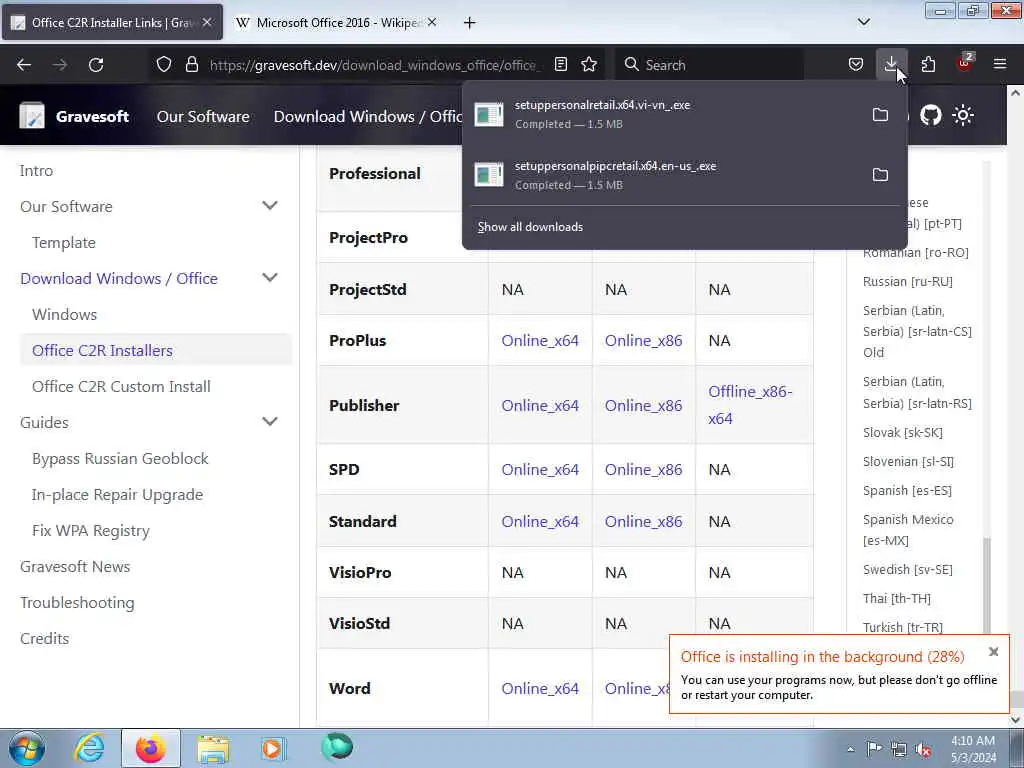Open Our Software in top navigation

pyautogui.click(x=203, y=116)
